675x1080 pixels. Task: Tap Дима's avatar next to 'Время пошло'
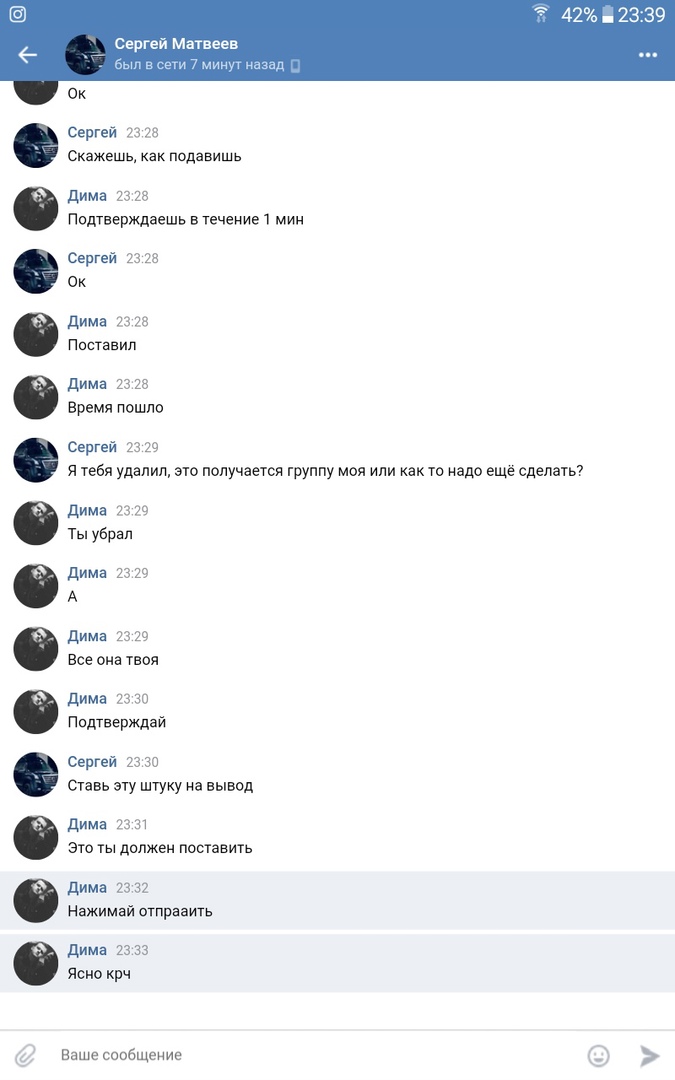click(x=36, y=397)
